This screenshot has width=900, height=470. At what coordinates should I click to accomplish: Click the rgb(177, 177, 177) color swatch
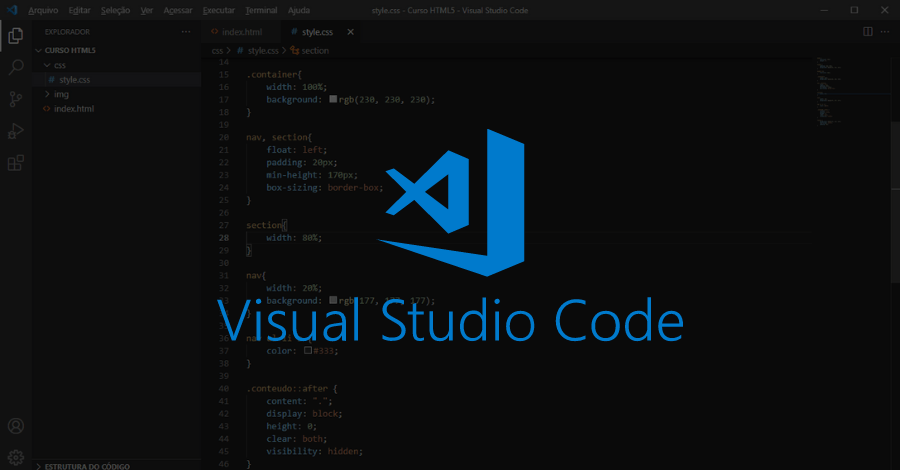[333, 300]
